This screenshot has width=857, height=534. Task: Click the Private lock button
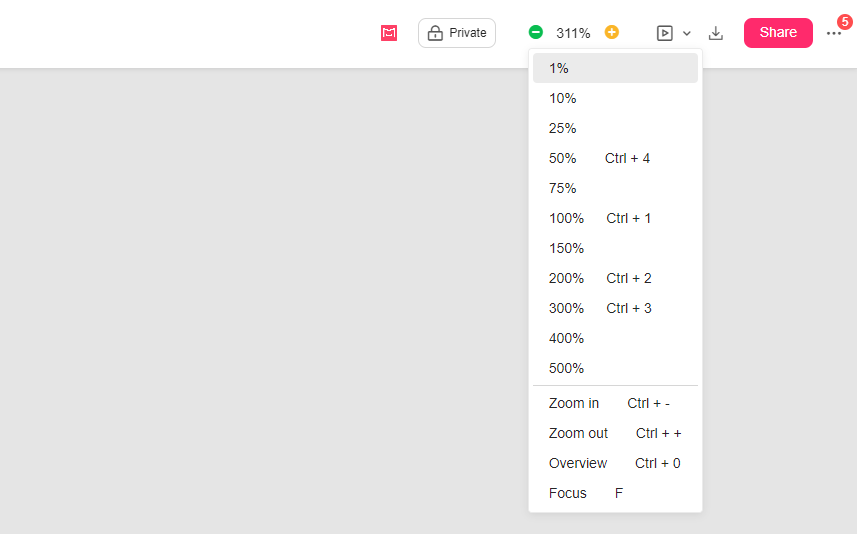tap(457, 33)
